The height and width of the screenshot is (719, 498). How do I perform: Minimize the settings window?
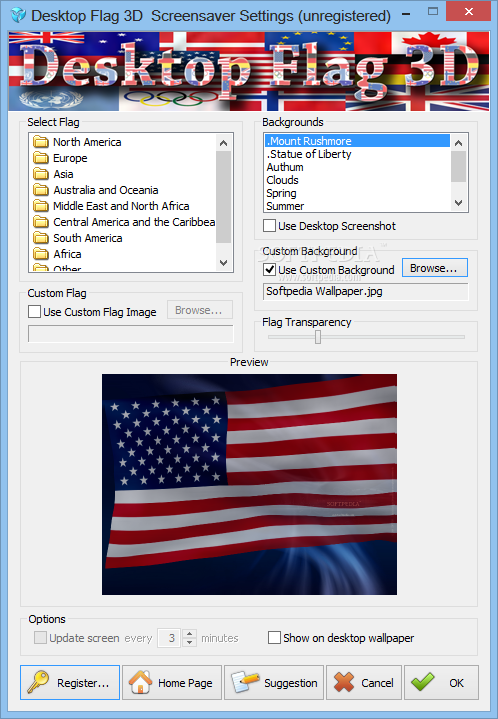click(x=406, y=14)
